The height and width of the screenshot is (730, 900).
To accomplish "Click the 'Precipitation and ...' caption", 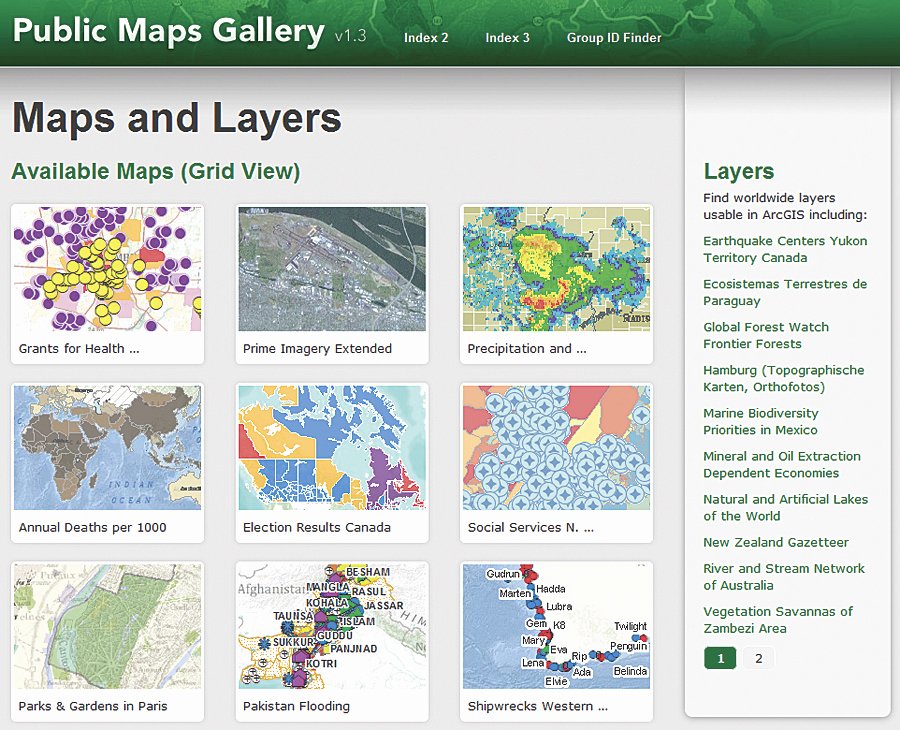I will click(x=527, y=349).
